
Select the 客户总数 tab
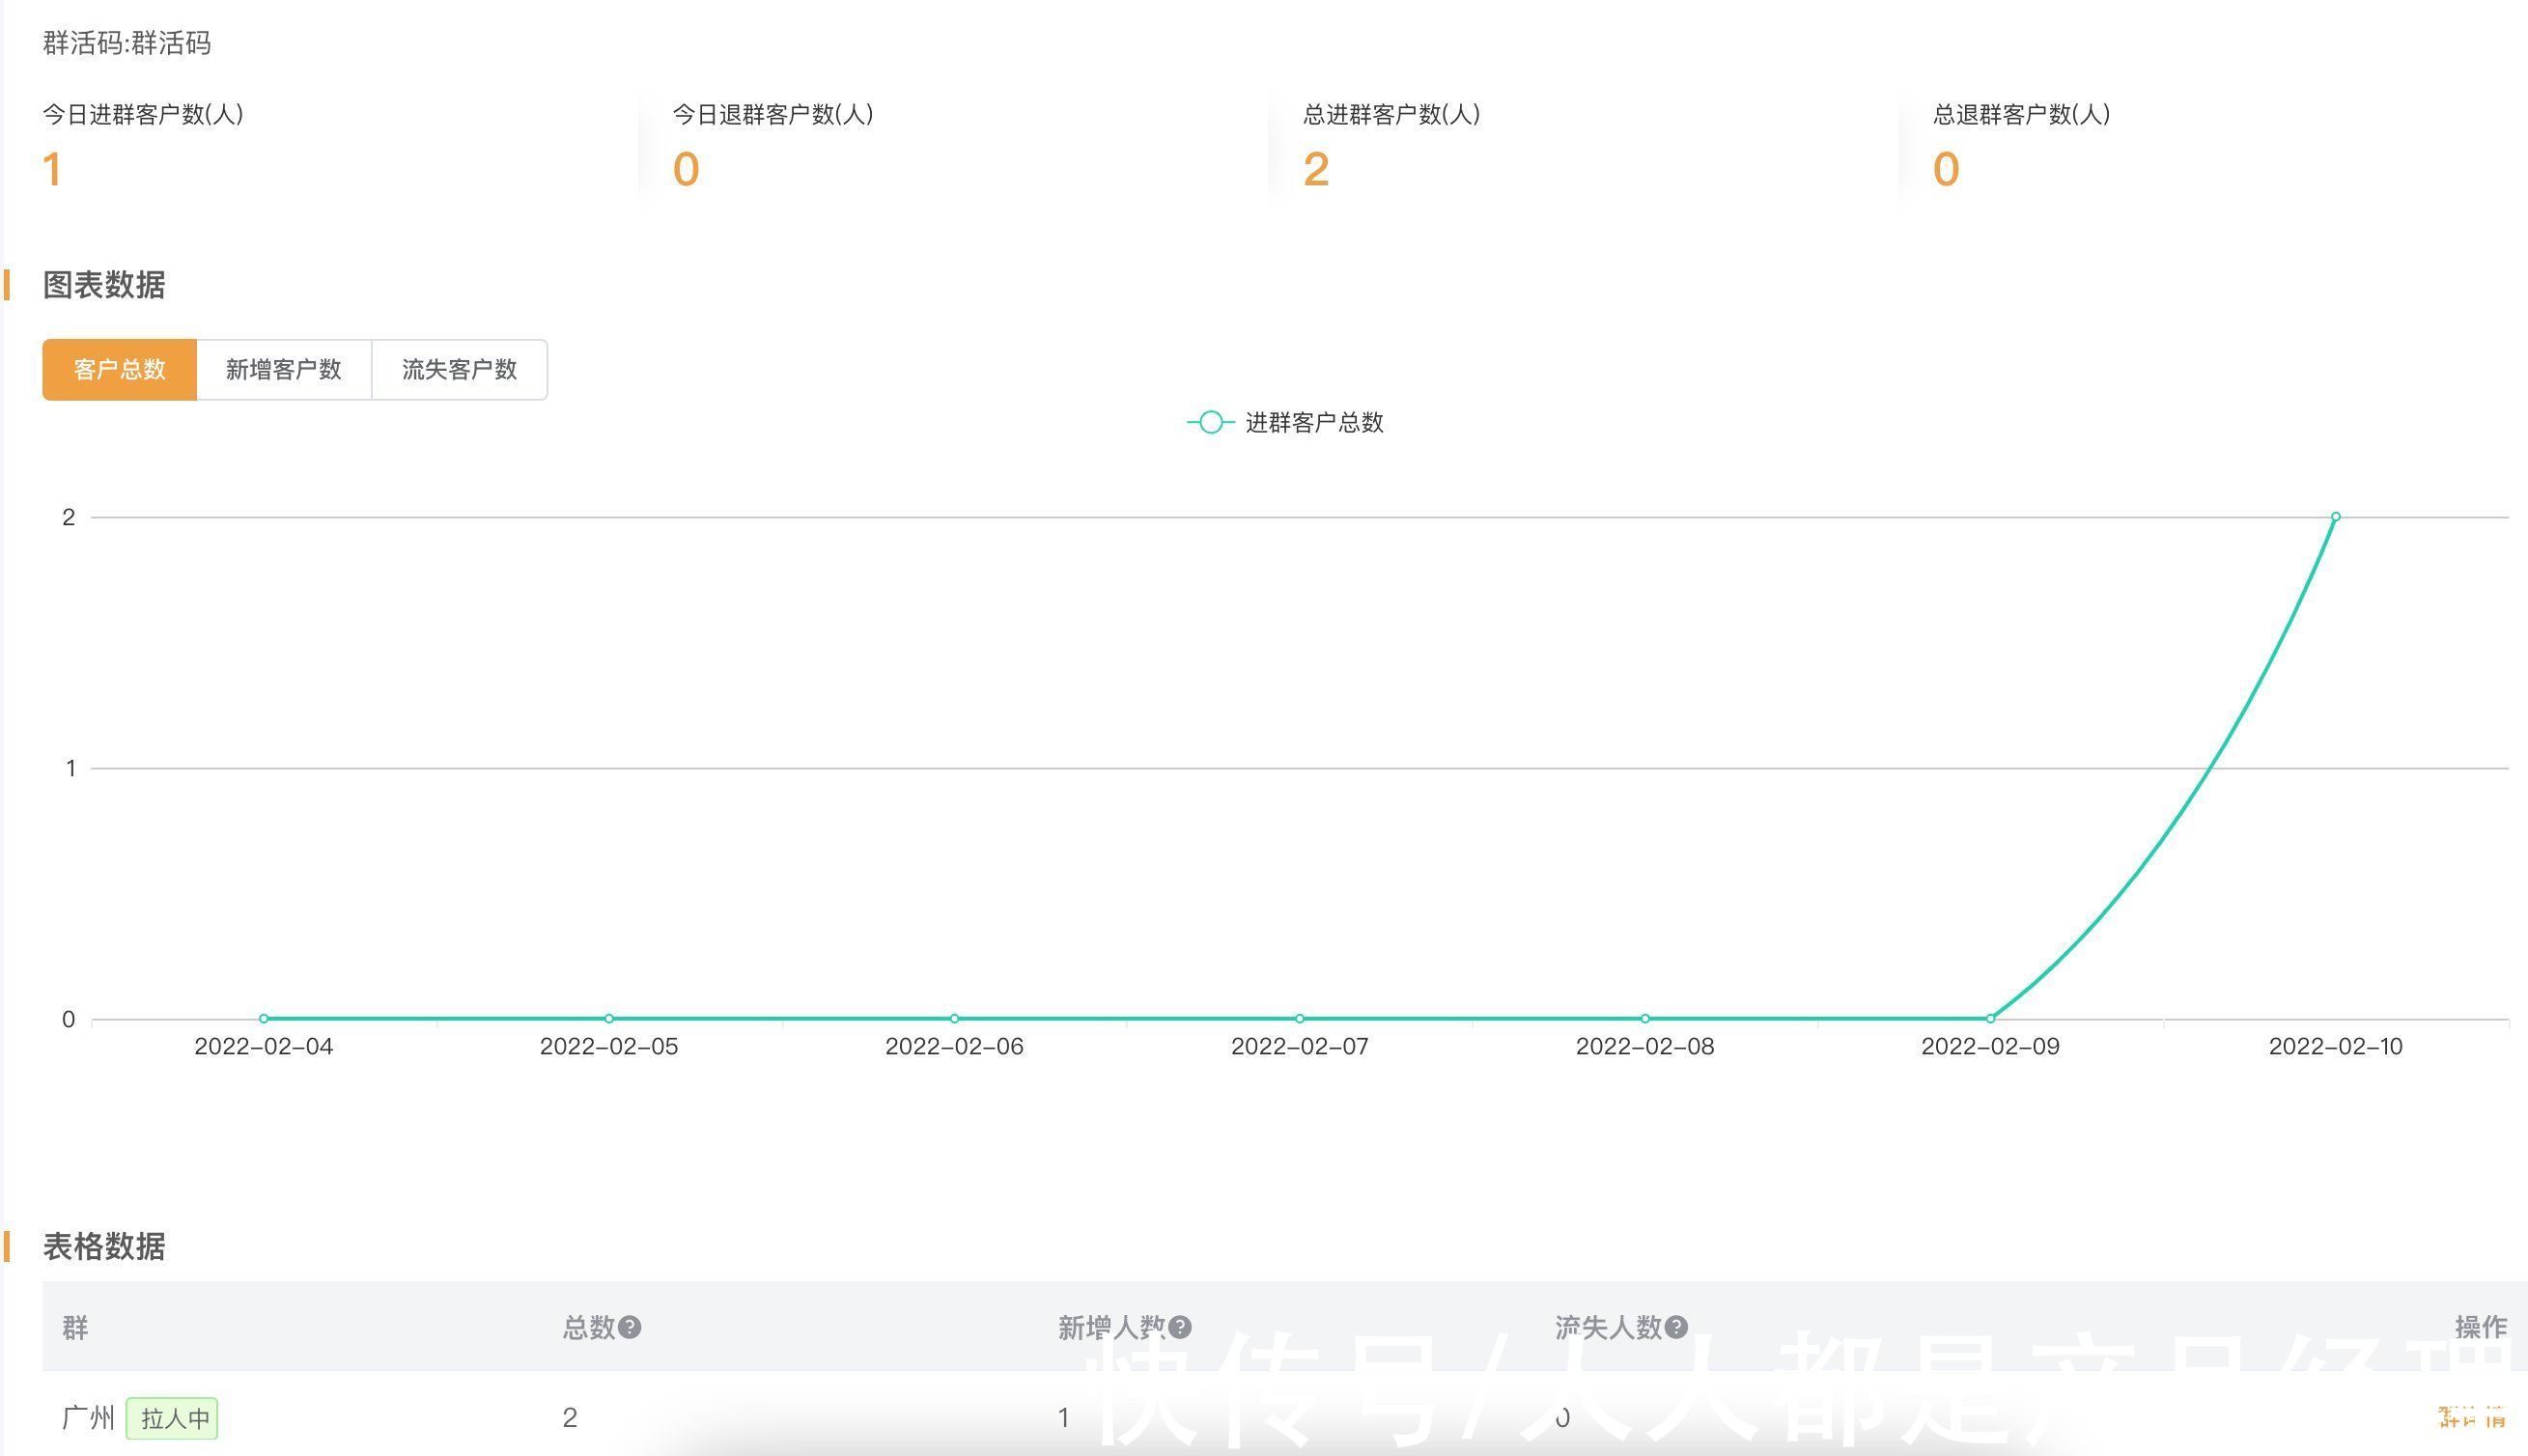[x=119, y=370]
